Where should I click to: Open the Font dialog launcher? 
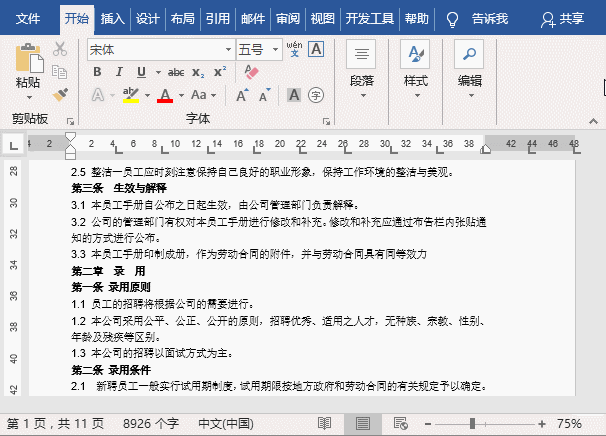pos(327,121)
